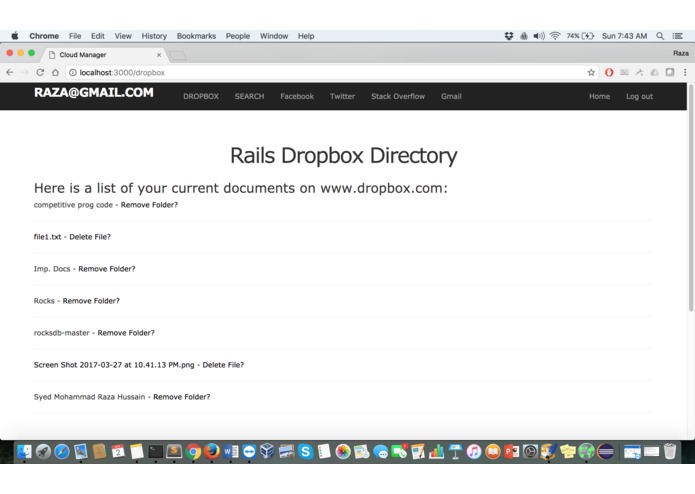Open the Chrome File menu
Screen dimensions: 695x494
(x=75, y=36)
